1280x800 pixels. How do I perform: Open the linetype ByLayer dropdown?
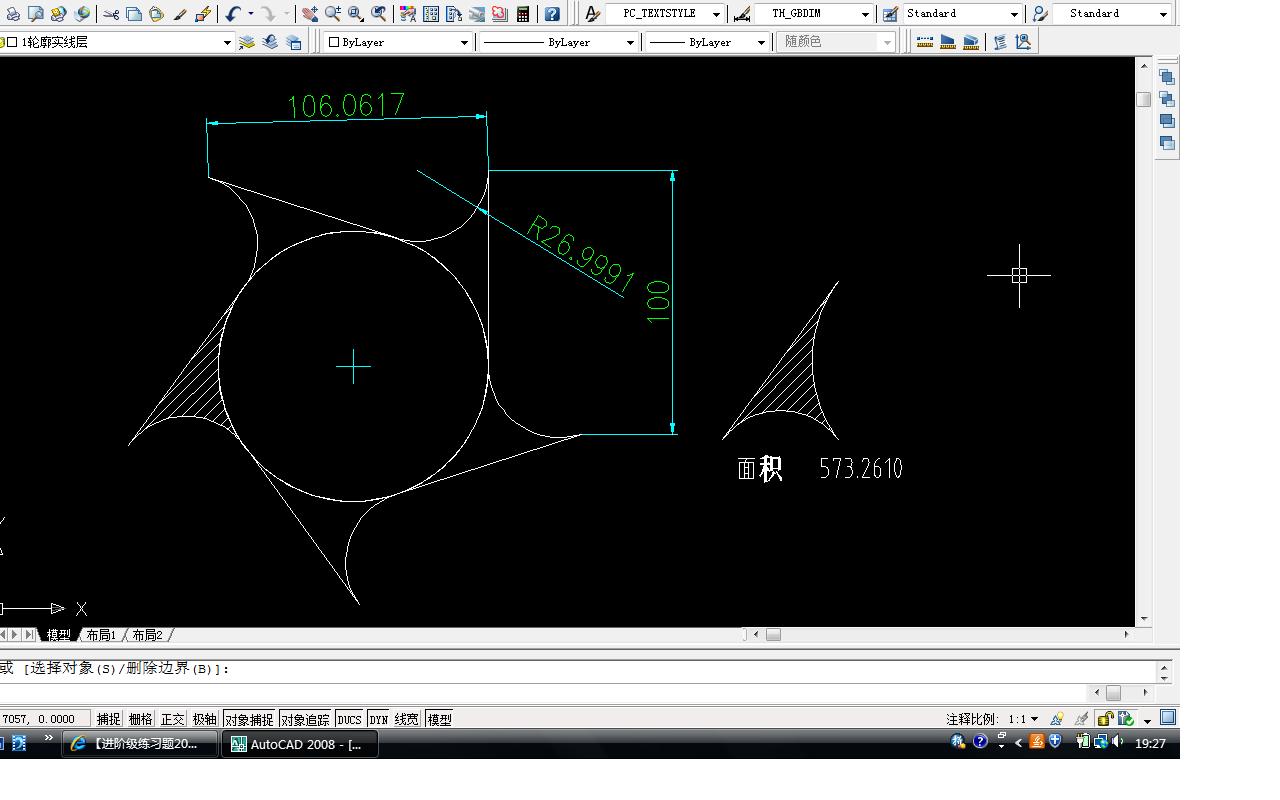558,42
